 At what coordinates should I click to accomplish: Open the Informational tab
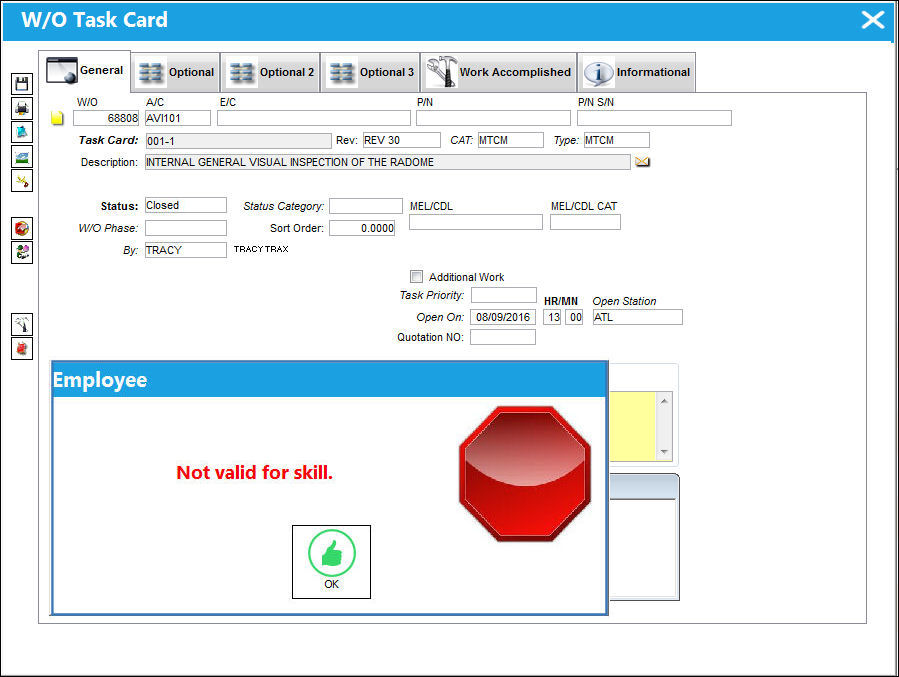(636, 72)
